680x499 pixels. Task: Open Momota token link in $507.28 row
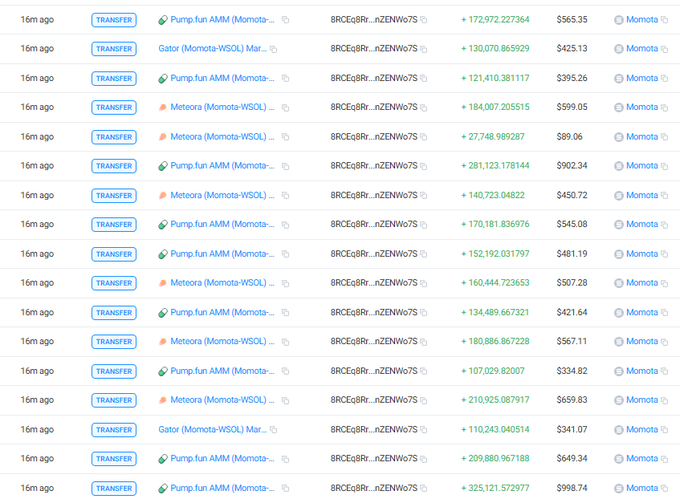(642, 283)
